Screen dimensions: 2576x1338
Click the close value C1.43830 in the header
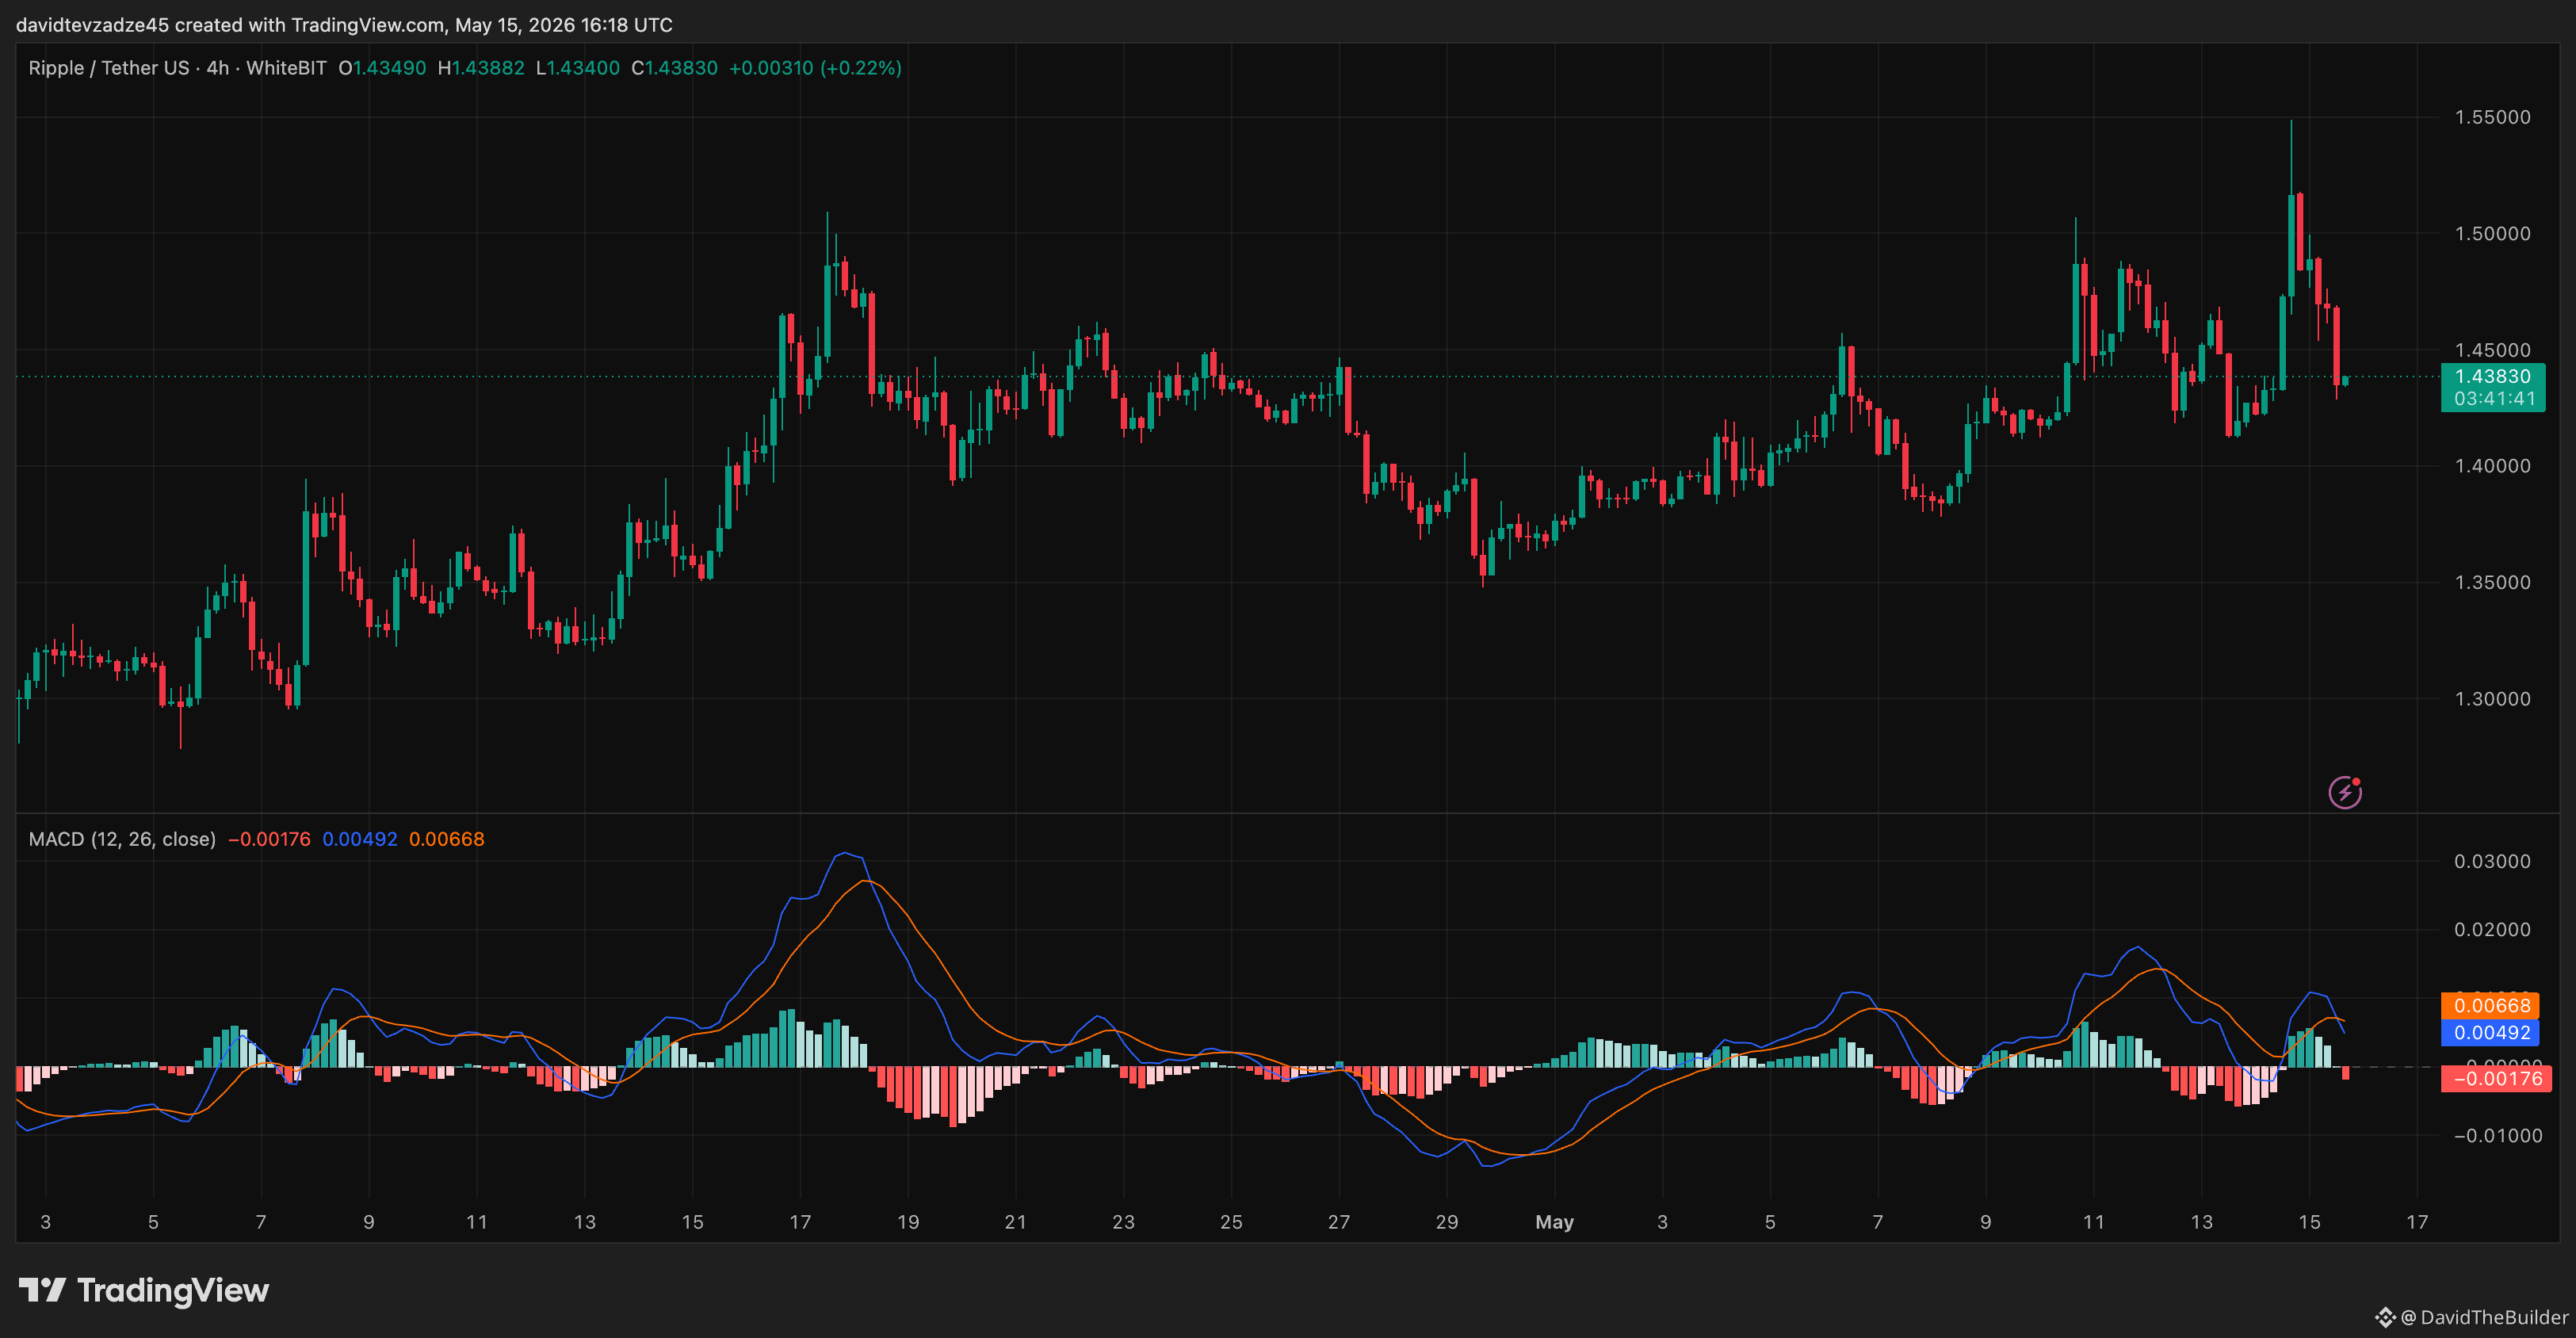point(675,68)
